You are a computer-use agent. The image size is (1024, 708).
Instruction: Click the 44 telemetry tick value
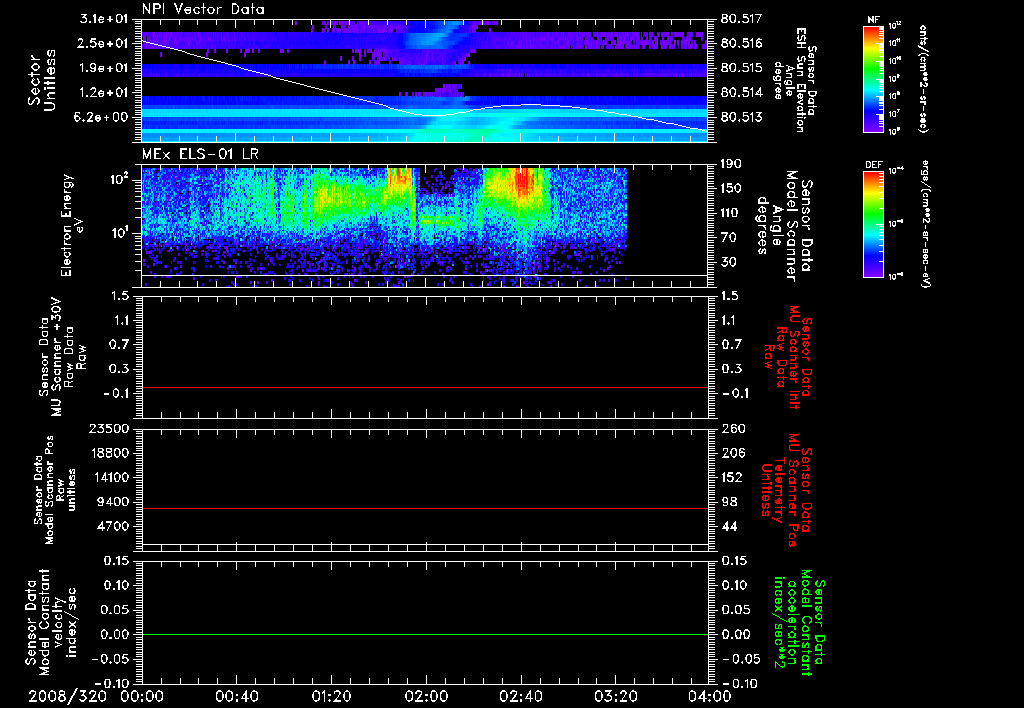pos(729,526)
